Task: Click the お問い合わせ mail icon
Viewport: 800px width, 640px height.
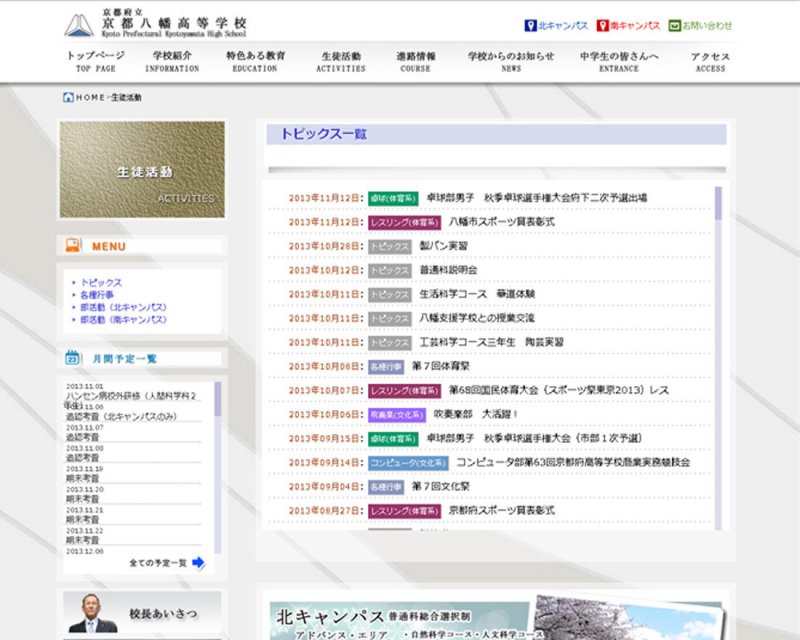Action: tap(675, 25)
